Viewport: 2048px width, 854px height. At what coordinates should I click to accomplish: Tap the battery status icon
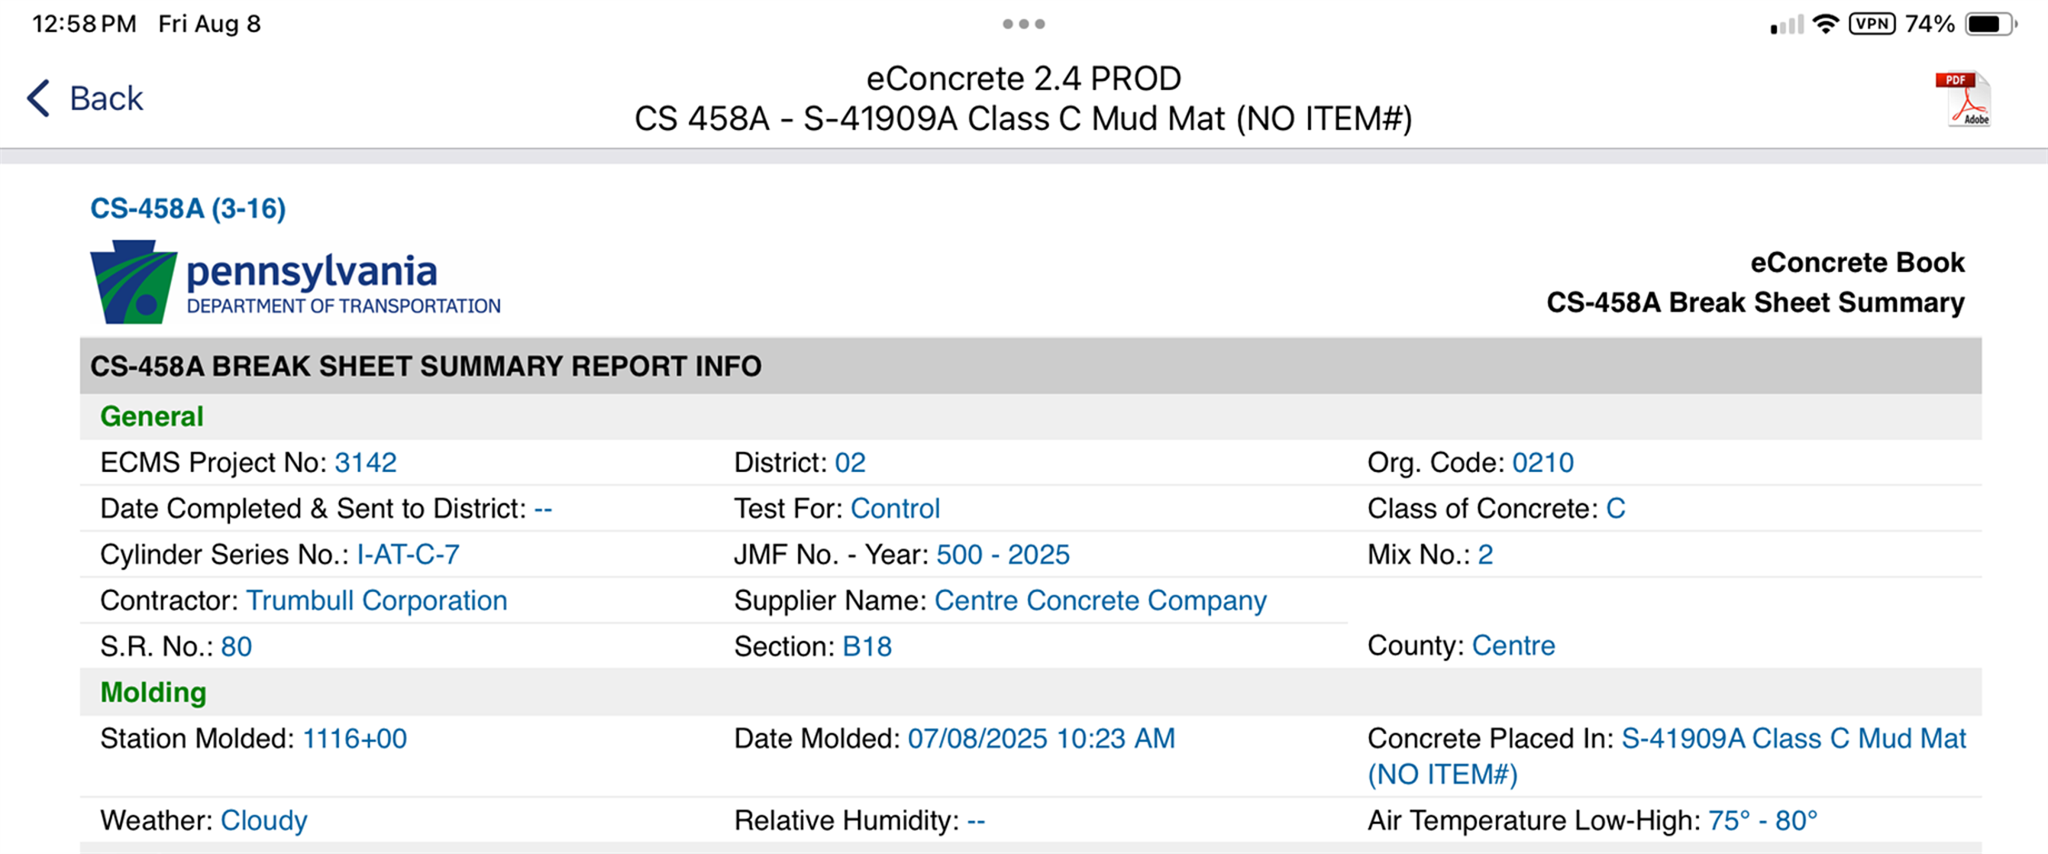(1991, 24)
